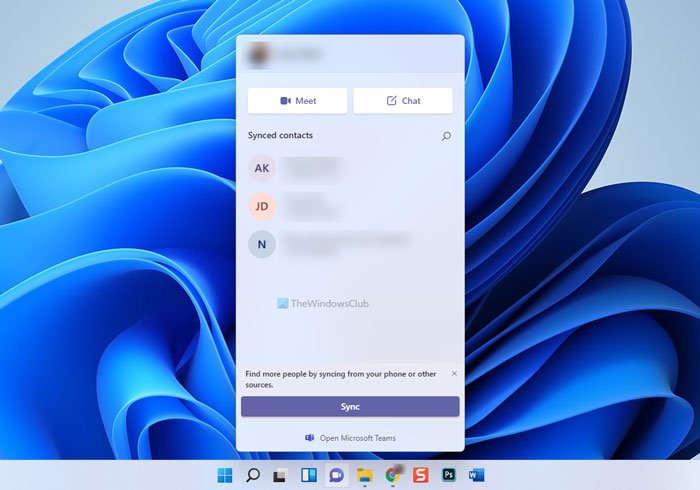Image resolution: width=700 pixels, height=490 pixels.
Task: Launch the orange S app on taskbar
Action: click(x=421, y=475)
